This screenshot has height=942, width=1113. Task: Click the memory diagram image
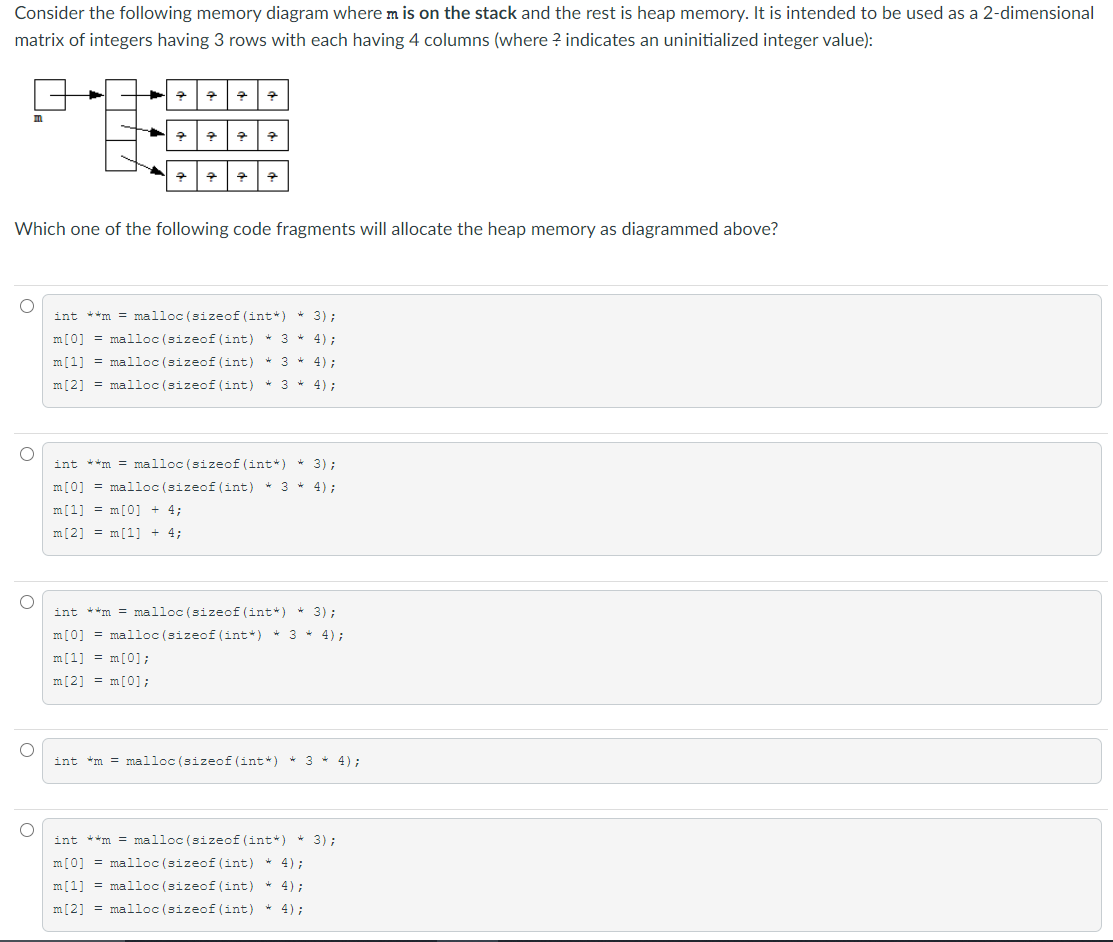160,135
